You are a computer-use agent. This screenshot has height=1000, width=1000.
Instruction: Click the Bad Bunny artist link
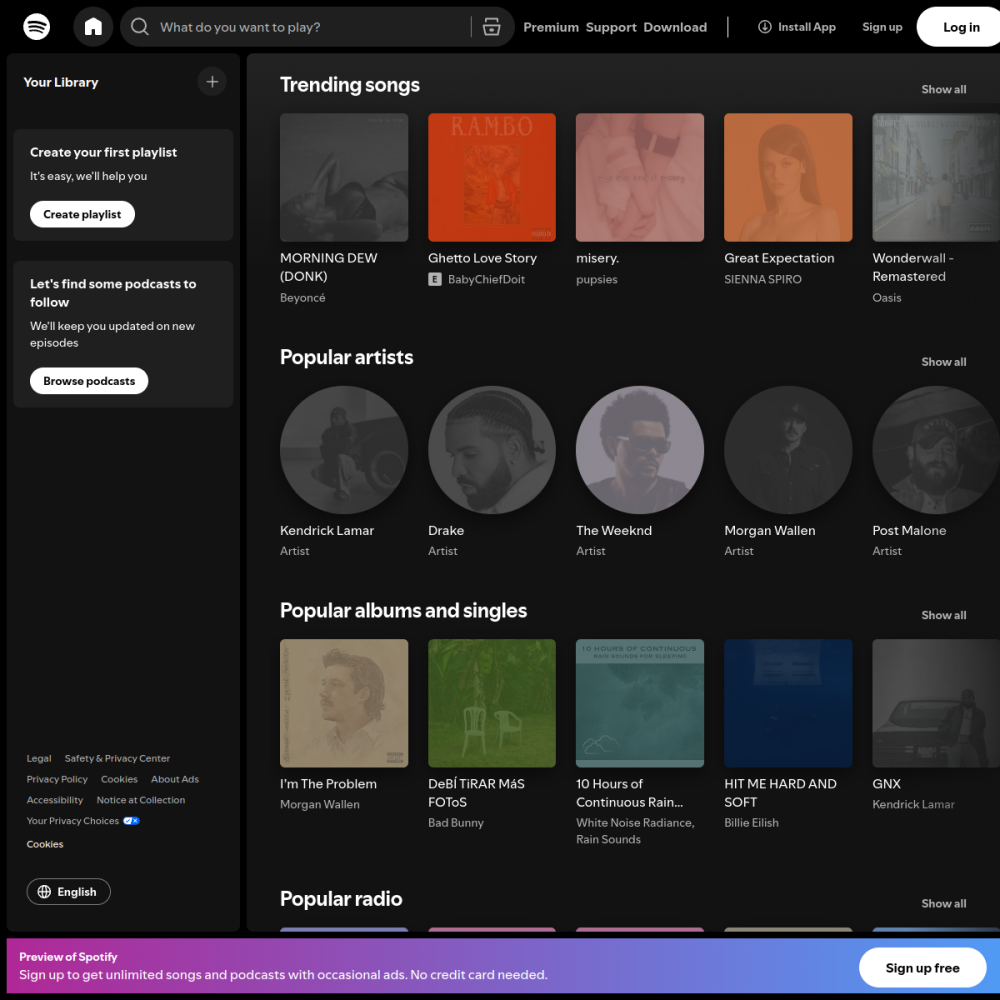click(x=455, y=823)
